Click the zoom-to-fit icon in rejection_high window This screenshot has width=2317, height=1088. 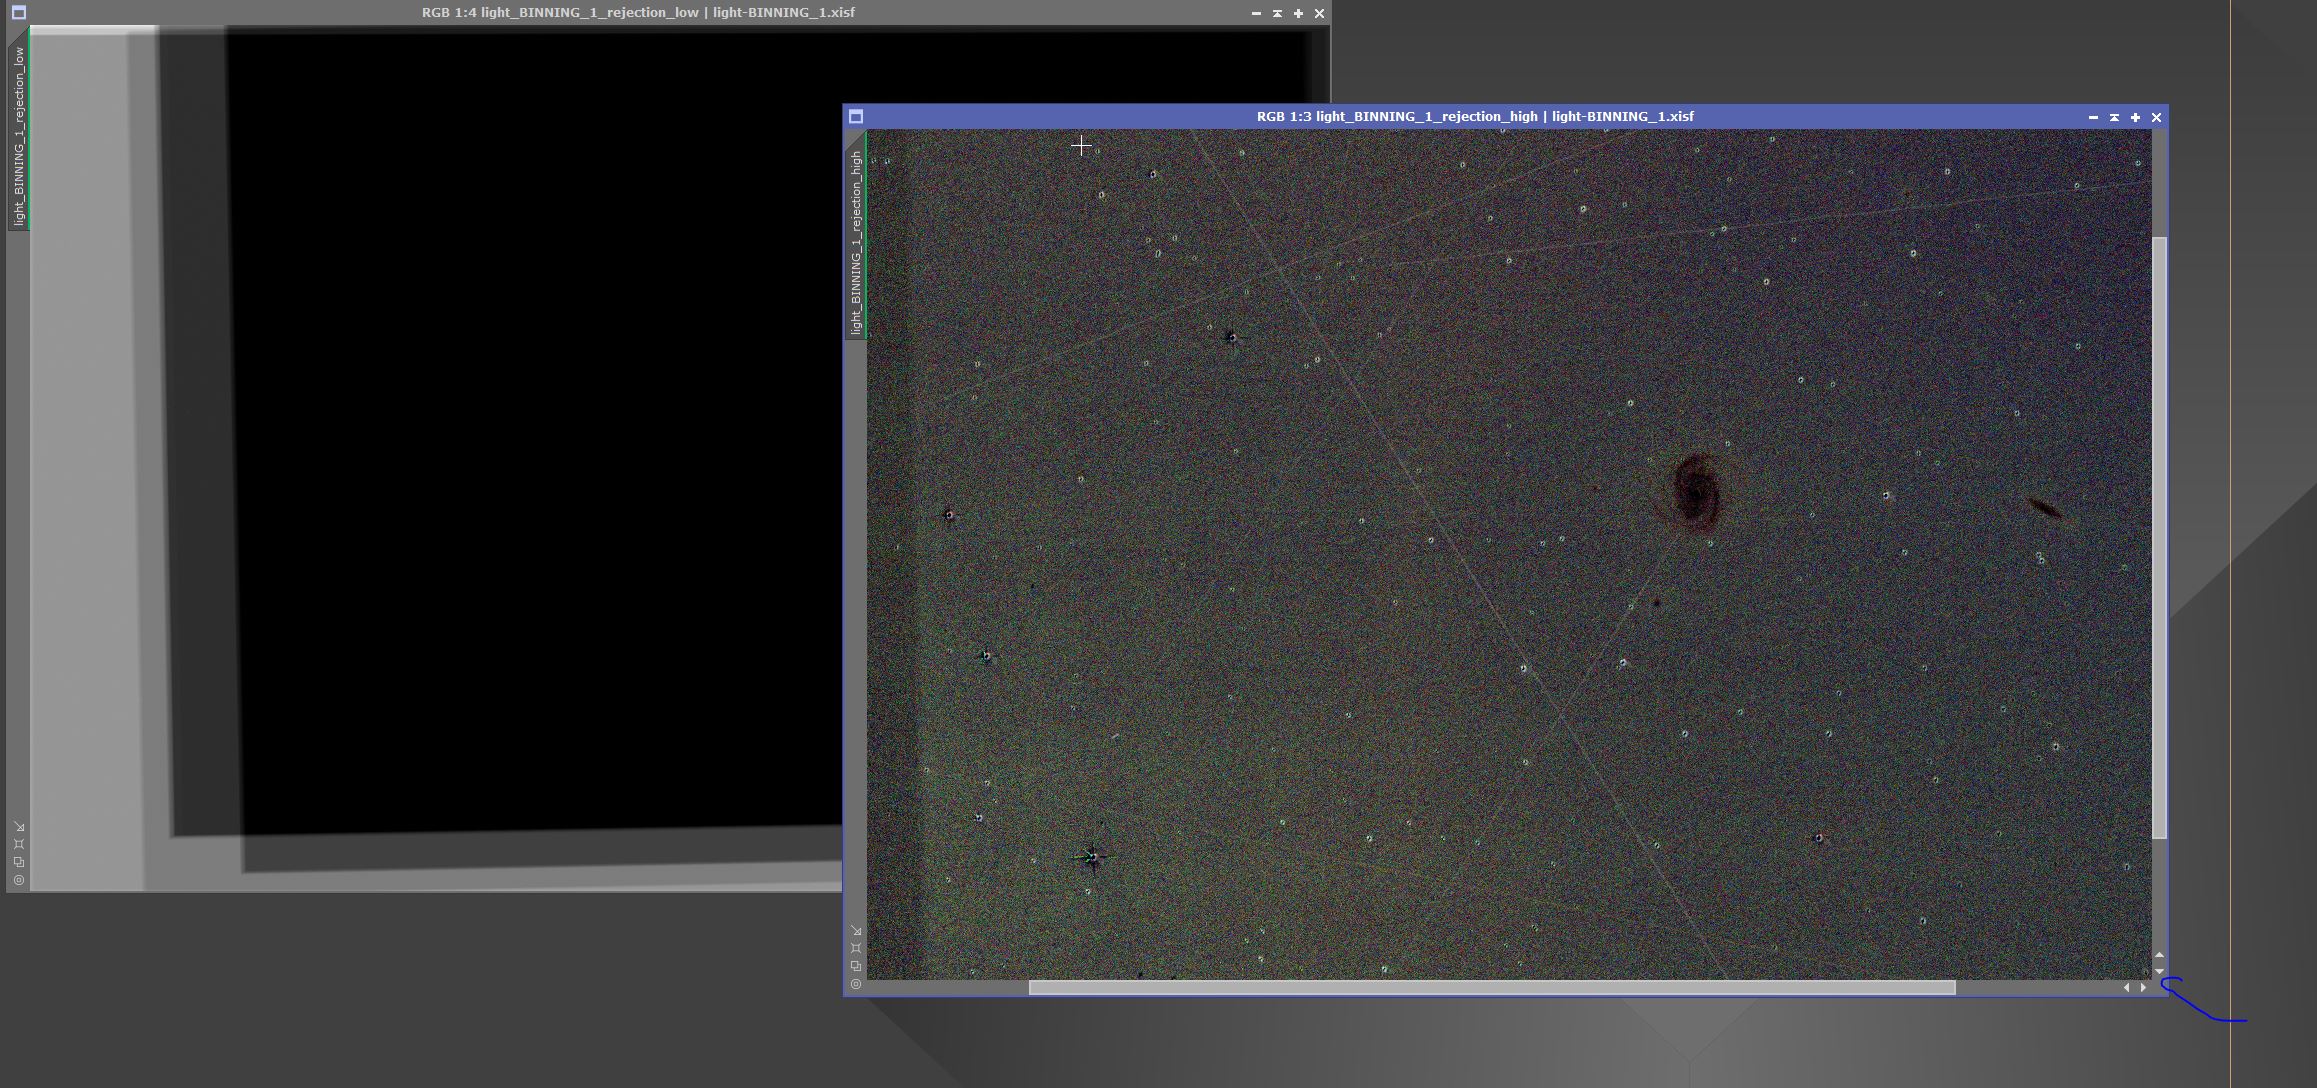coord(856,948)
